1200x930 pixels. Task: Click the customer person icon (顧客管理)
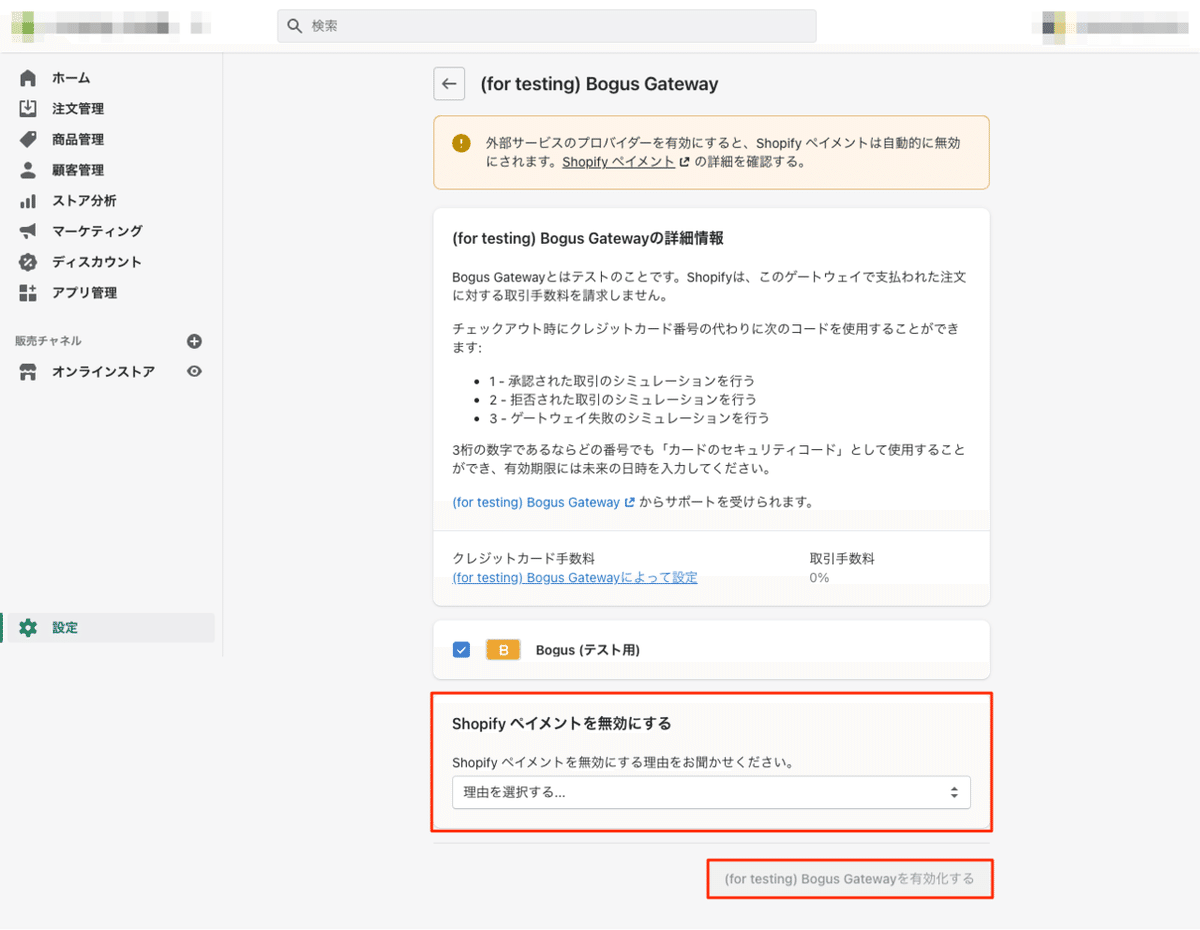pyautogui.click(x=28, y=170)
